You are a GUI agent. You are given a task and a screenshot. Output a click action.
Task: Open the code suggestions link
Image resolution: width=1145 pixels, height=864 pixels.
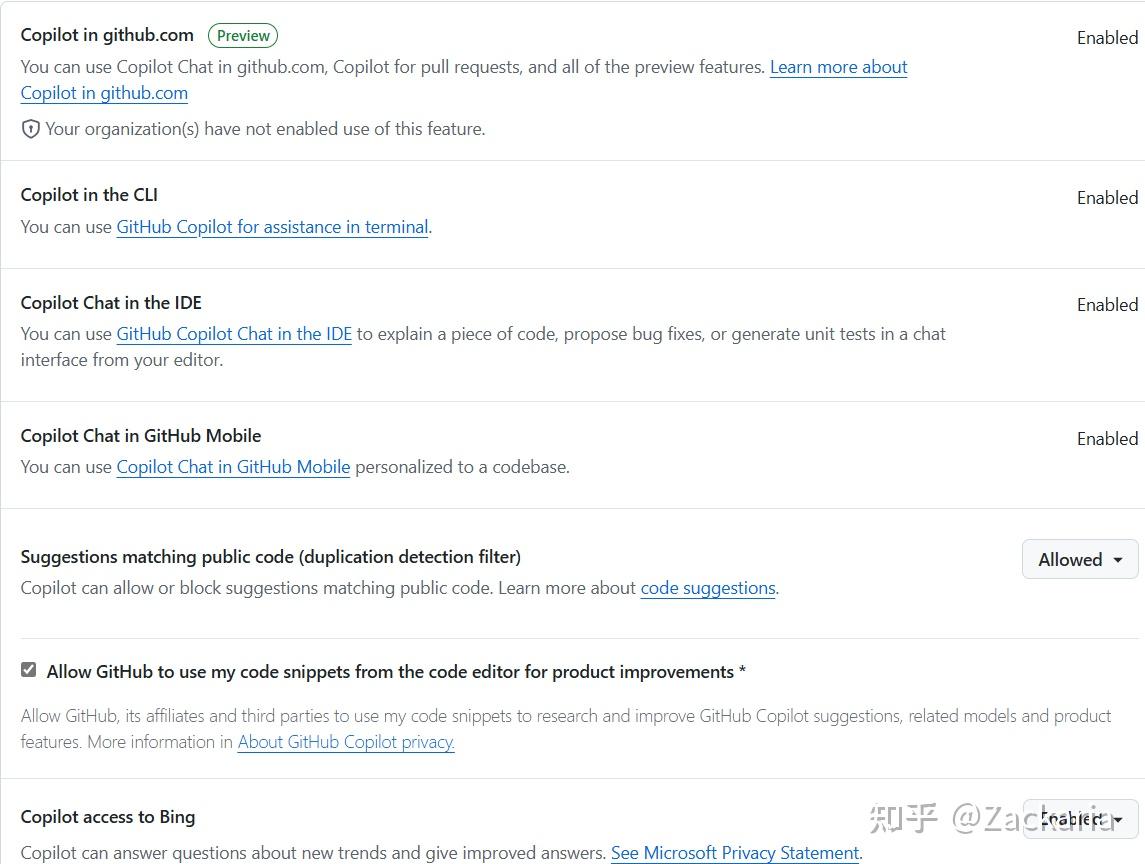pos(707,588)
